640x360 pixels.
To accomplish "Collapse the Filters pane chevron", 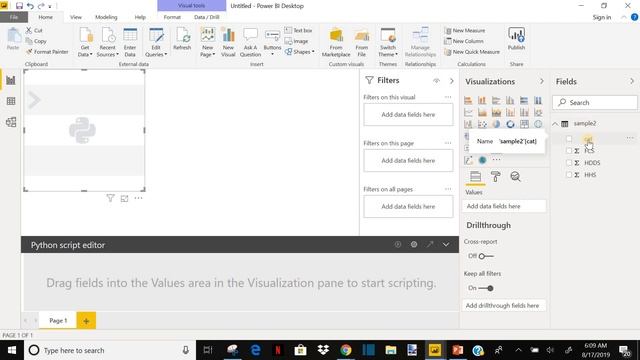I will tap(452, 81).
